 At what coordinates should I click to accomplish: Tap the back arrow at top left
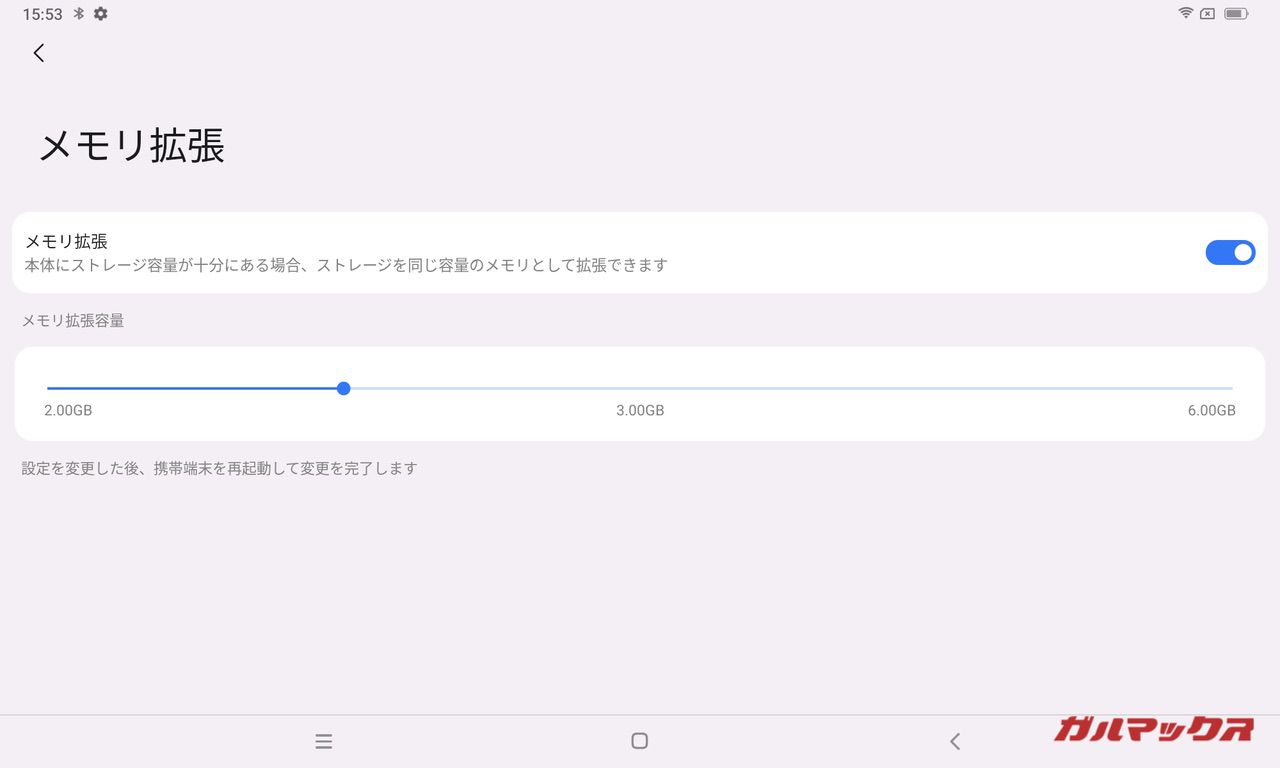[x=39, y=53]
